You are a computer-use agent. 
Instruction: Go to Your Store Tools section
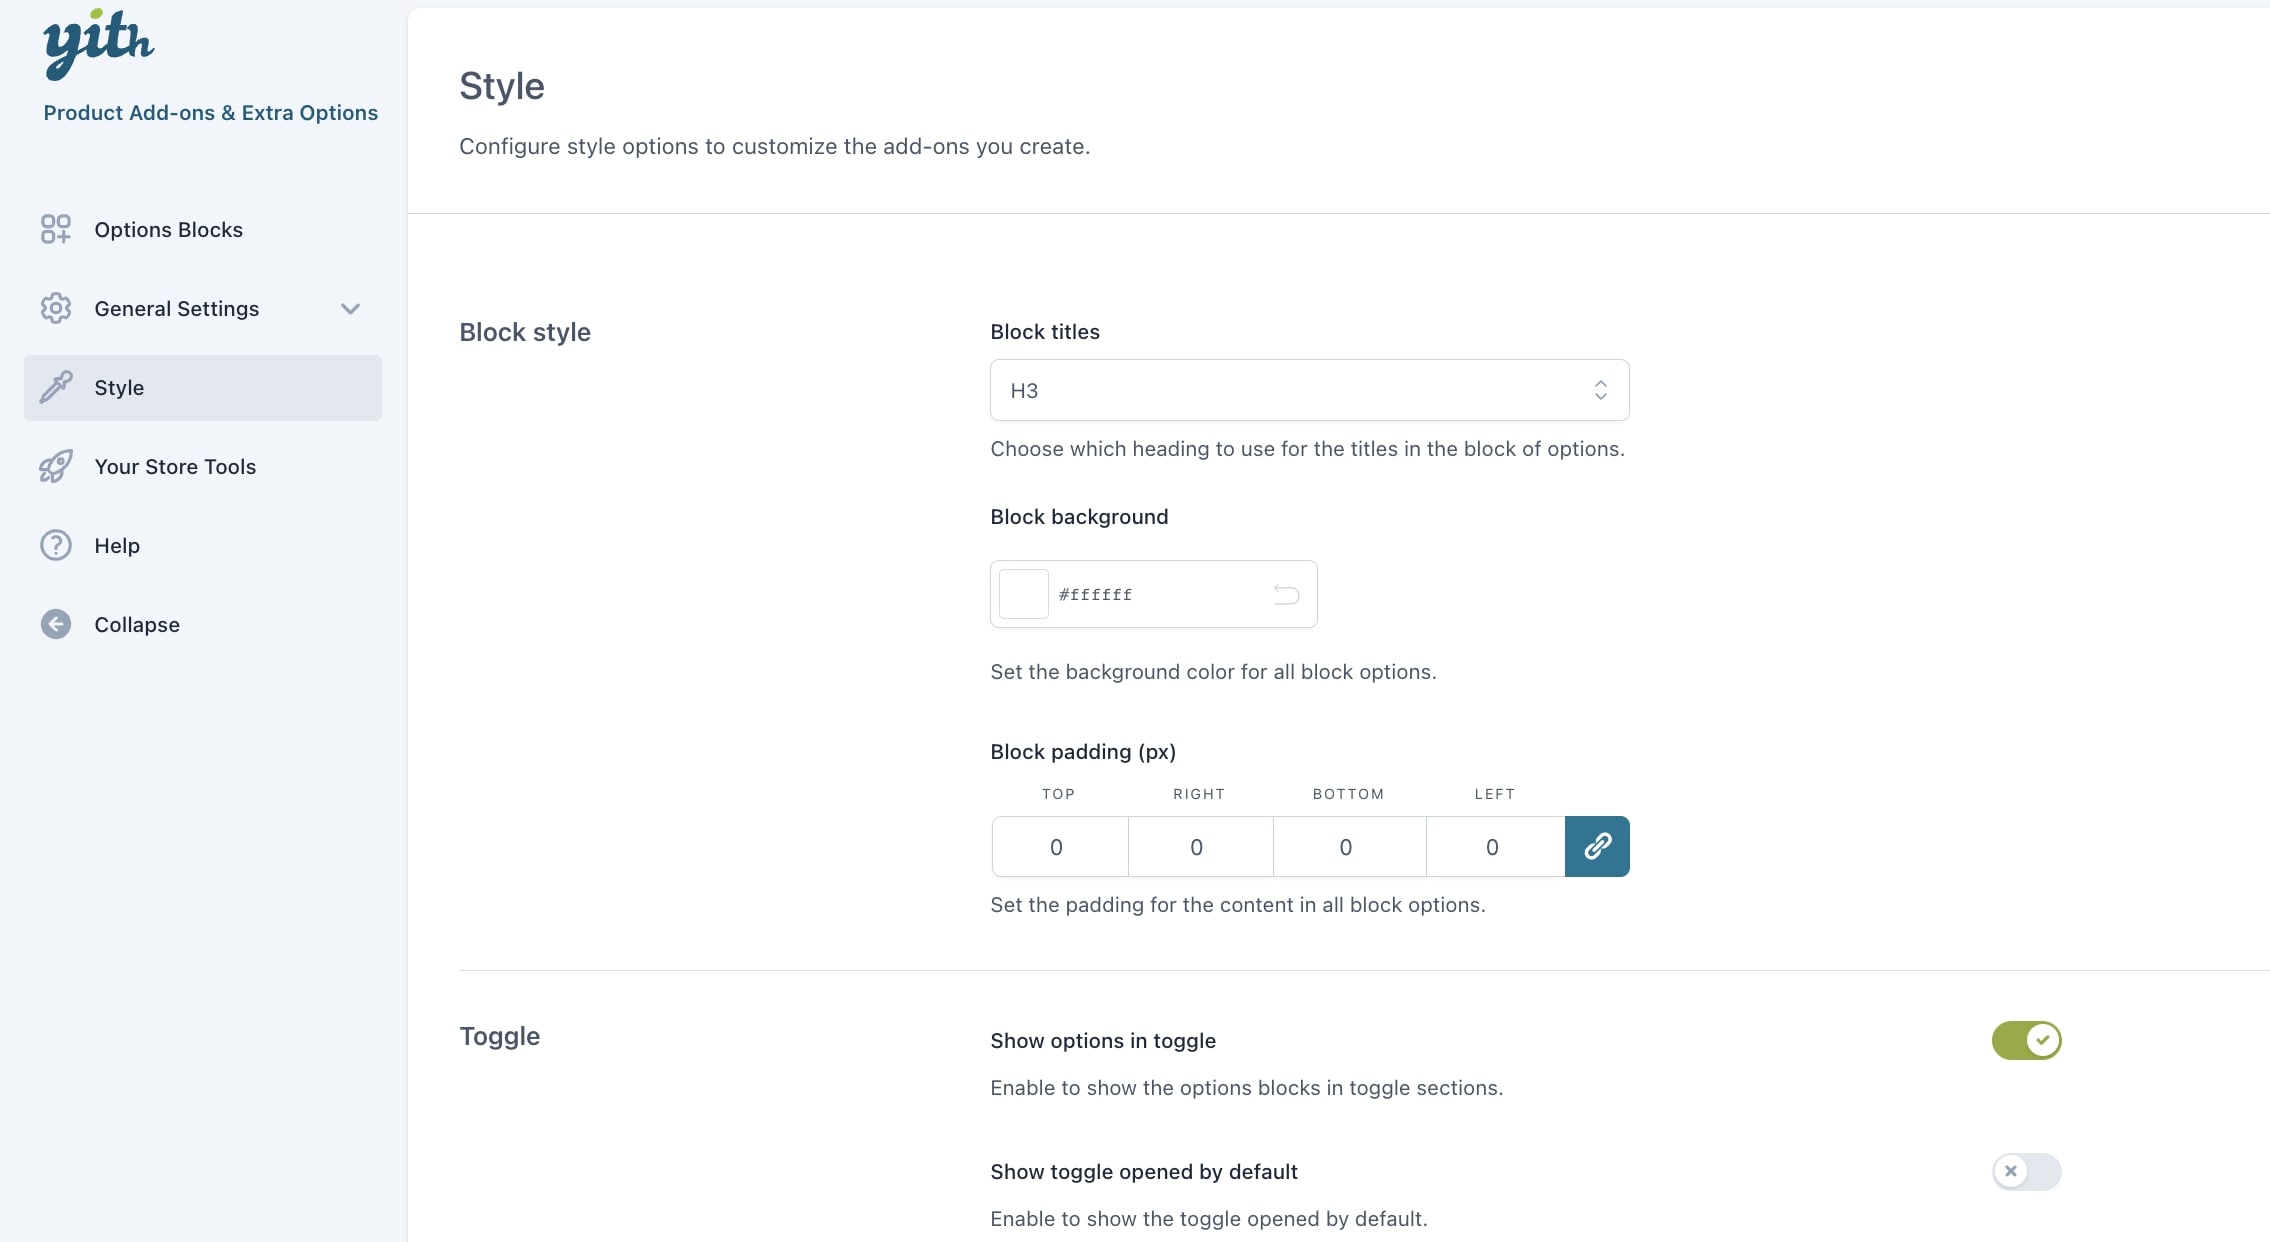[175, 466]
